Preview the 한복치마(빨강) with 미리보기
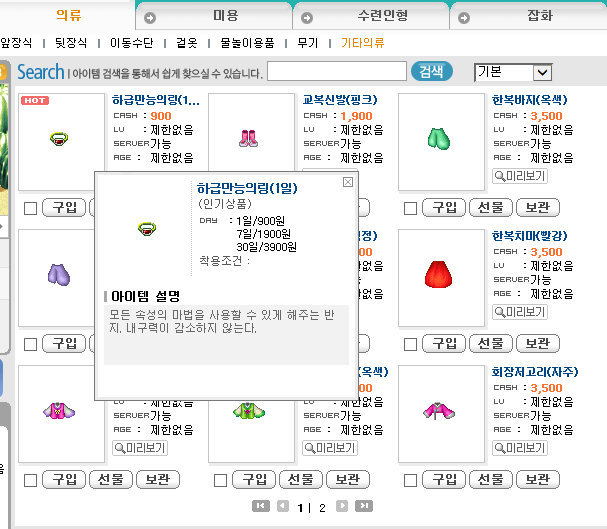Image resolution: width=607 pixels, height=529 pixels. (520, 312)
